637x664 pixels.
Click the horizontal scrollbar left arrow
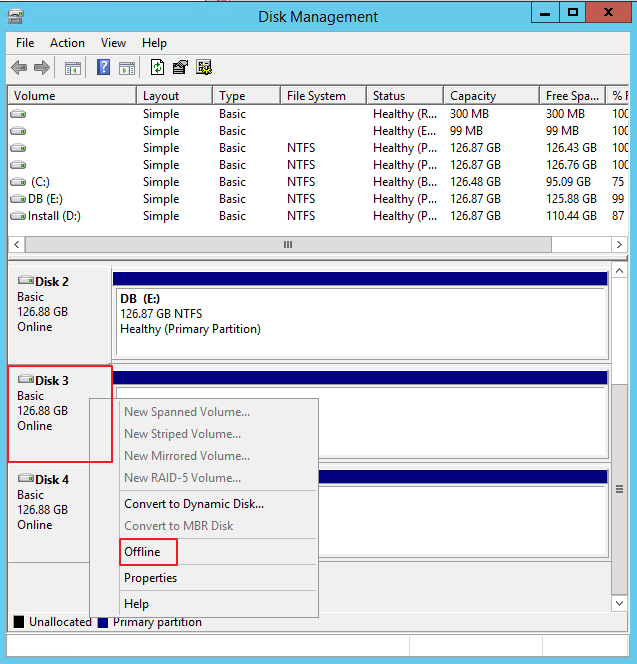[x=17, y=244]
